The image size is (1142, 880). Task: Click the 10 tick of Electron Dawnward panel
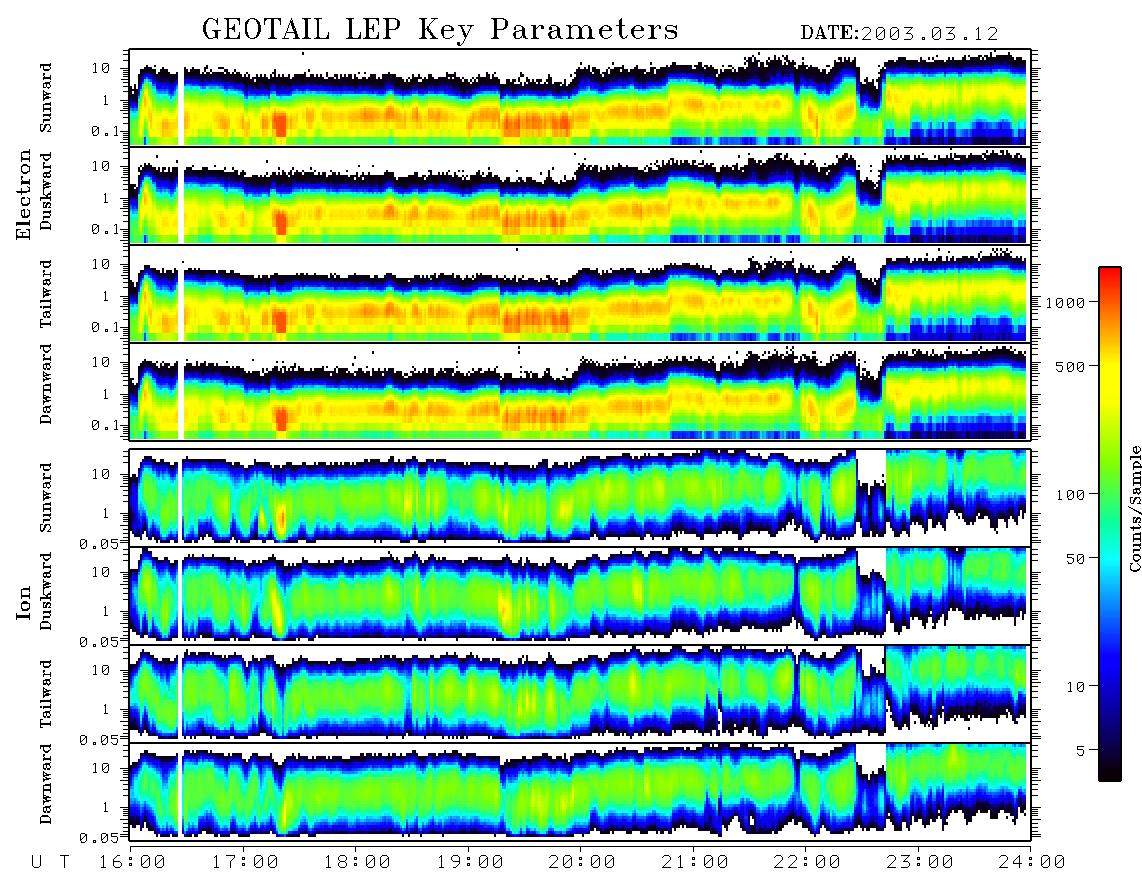coord(101,362)
